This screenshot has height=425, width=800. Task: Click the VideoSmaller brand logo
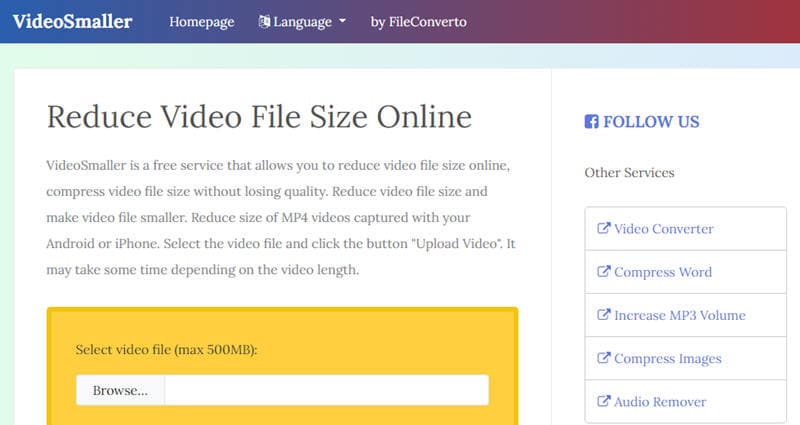click(72, 21)
